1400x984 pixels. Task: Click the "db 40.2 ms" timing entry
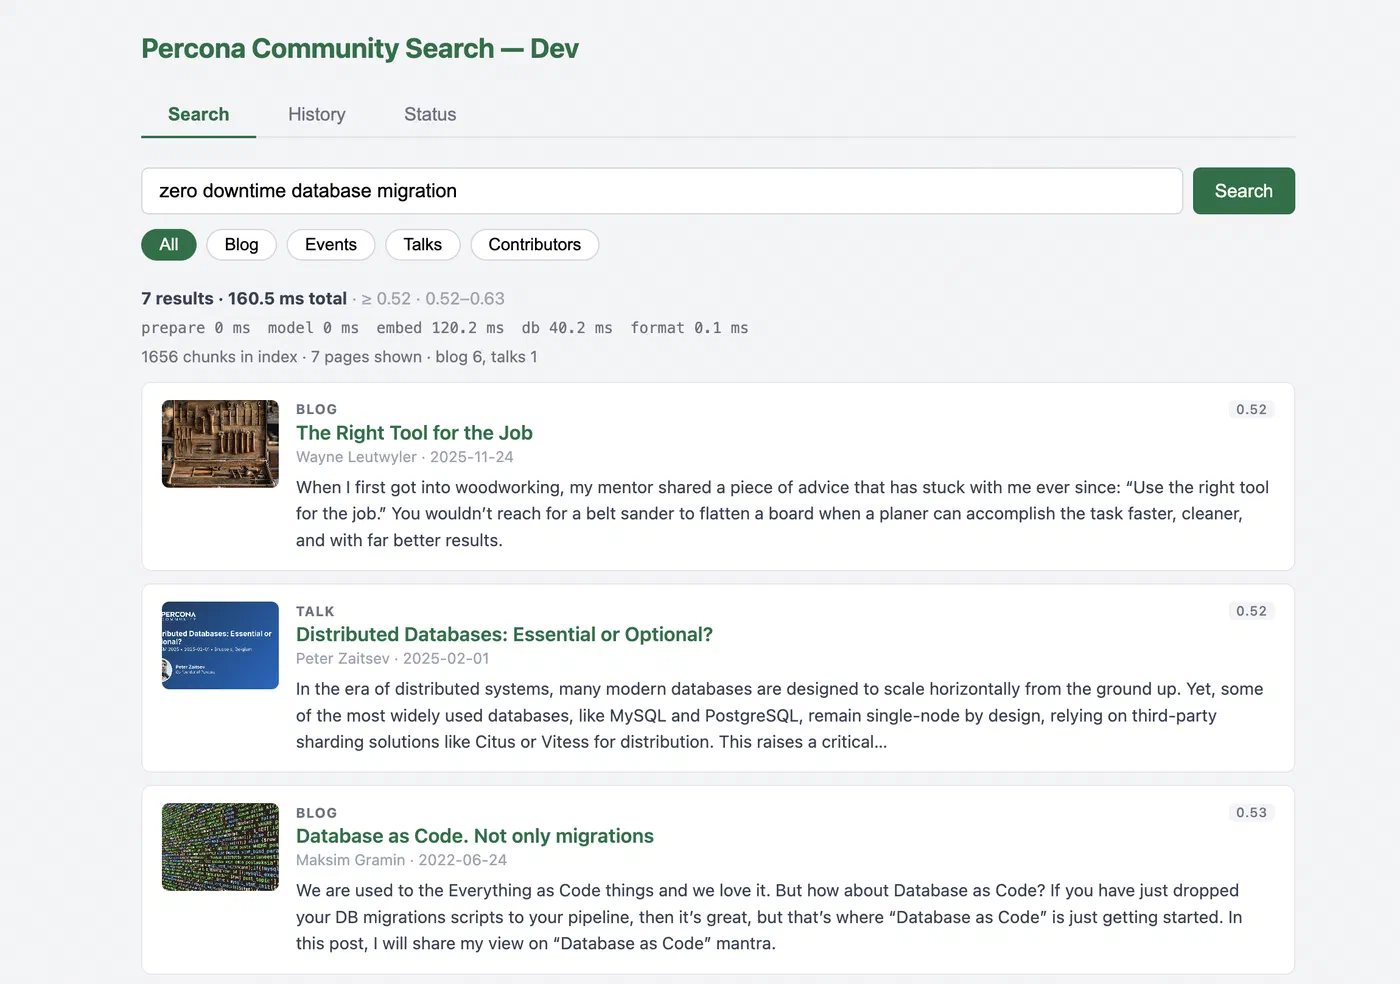pos(567,328)
